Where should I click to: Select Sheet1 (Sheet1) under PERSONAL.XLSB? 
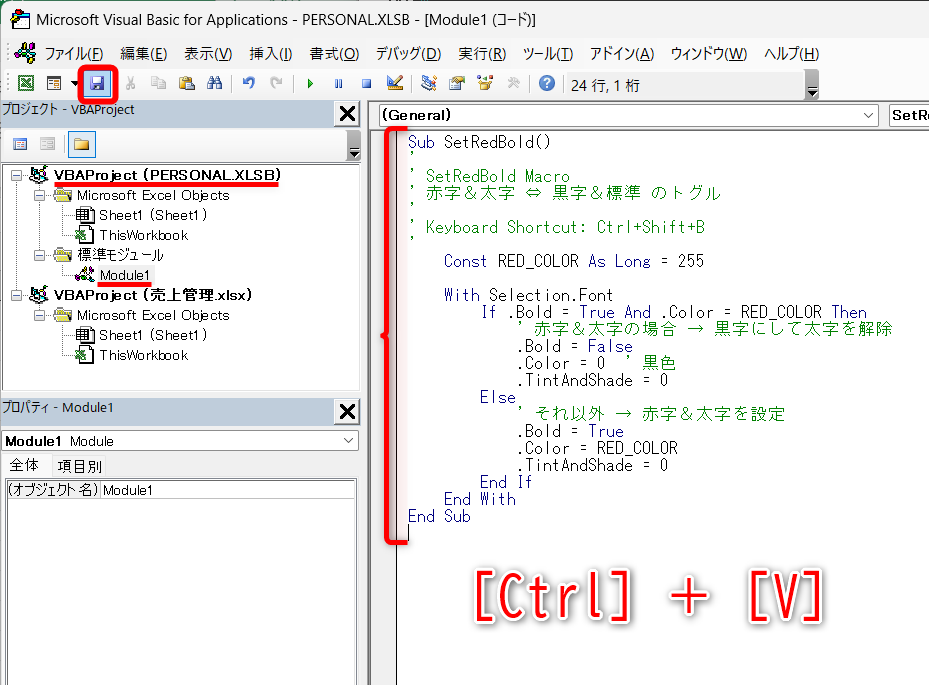(x=153, y=215)
